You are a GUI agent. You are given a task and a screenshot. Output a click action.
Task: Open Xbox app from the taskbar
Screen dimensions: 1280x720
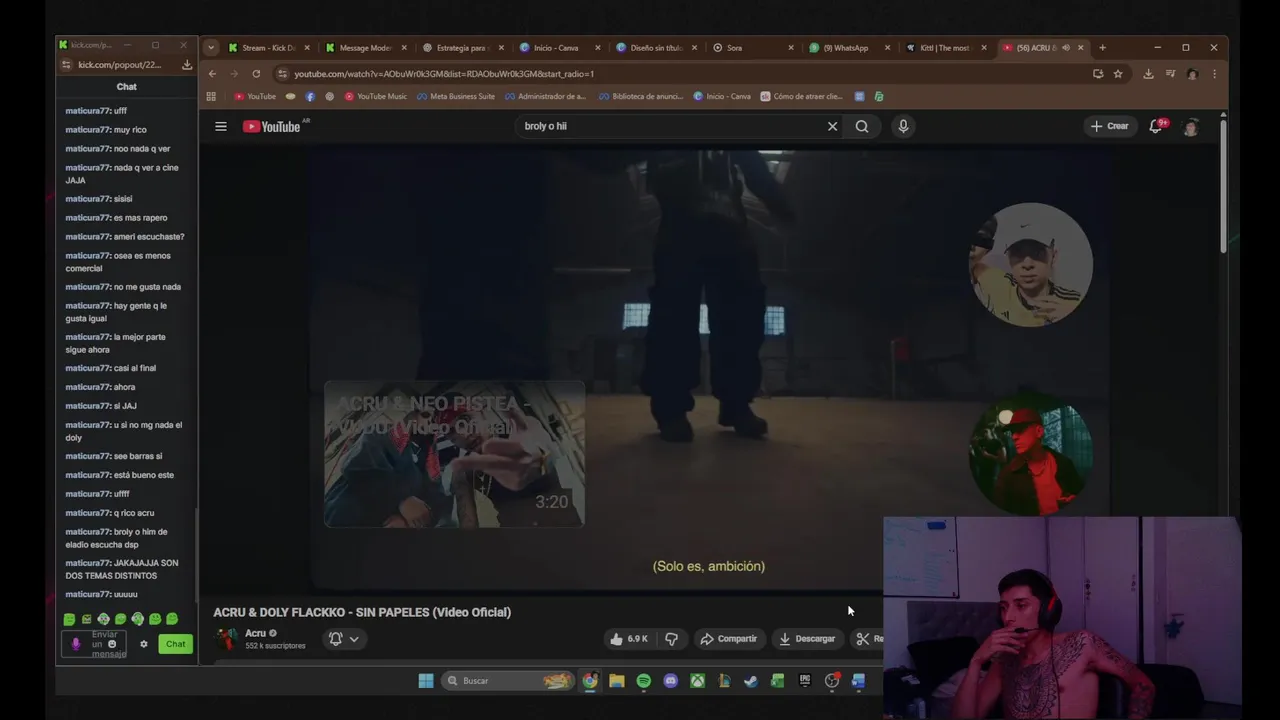(x=698, y=681)
